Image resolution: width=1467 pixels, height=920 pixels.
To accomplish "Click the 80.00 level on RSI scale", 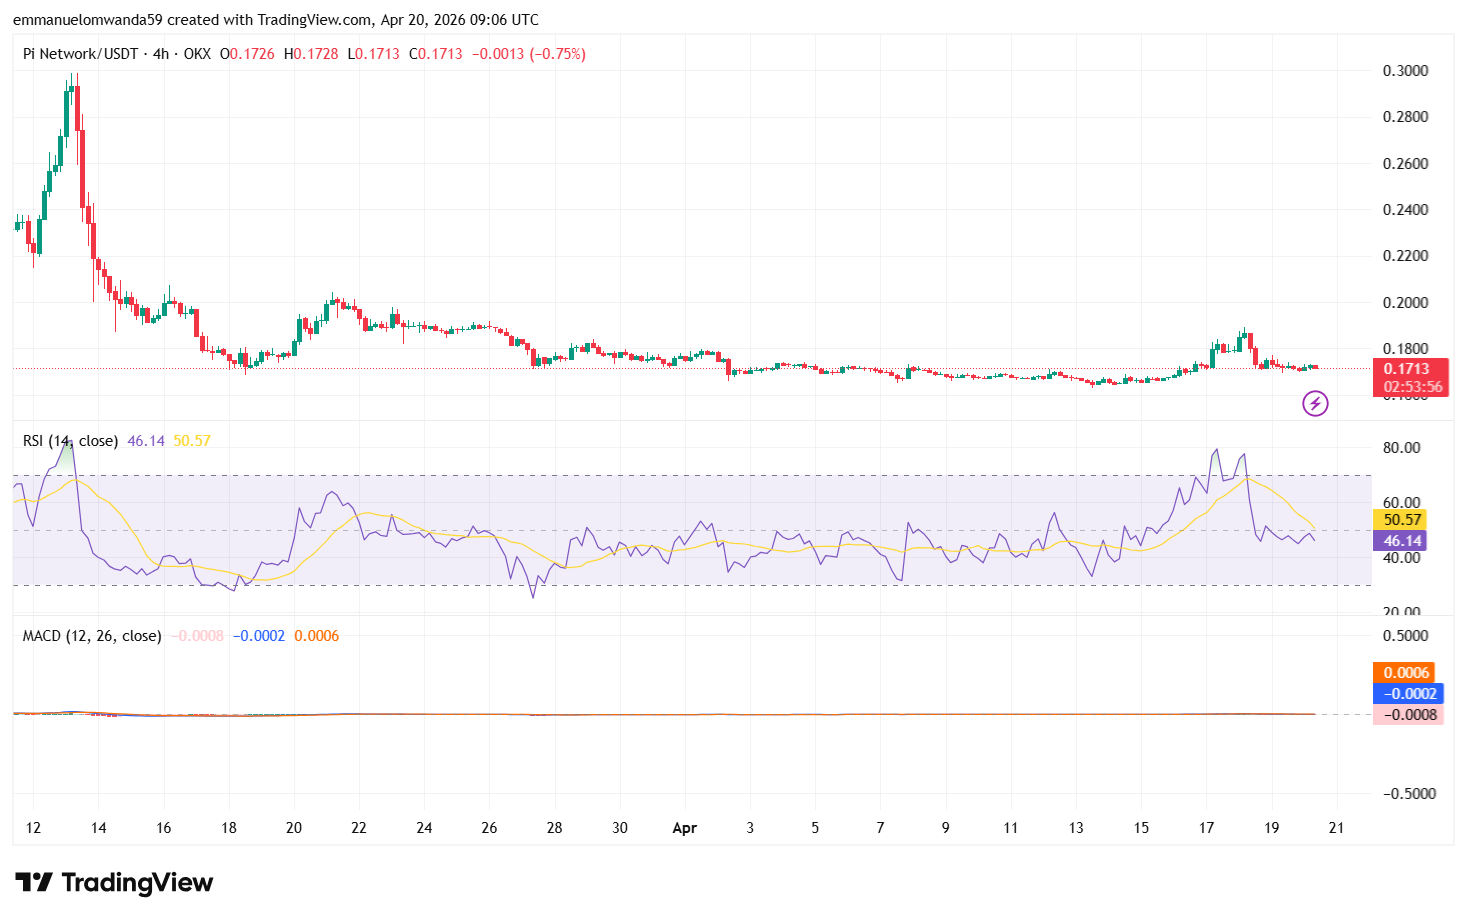I will pyautogui.click(x=1401, y=448).
